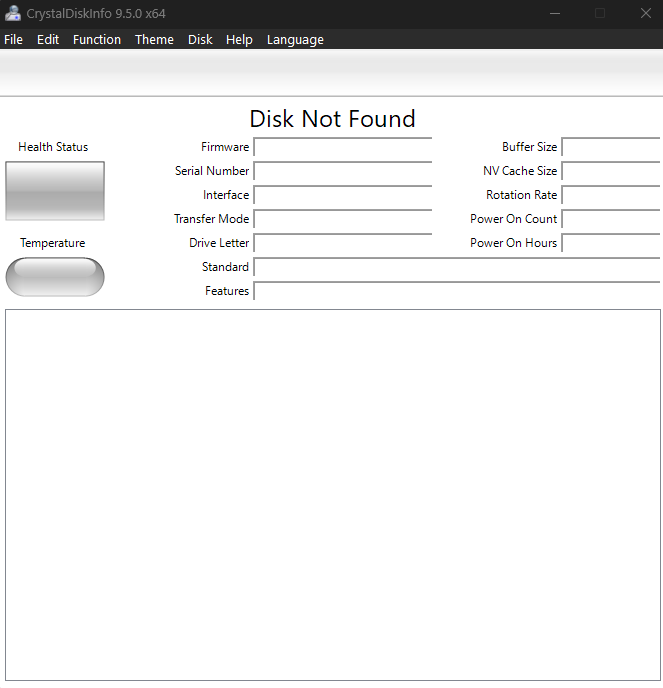Image resolution: width=663 pixels, height=688 pixels.
Task: Minimize the CrystalDiskInfo window
Action: 555,14
